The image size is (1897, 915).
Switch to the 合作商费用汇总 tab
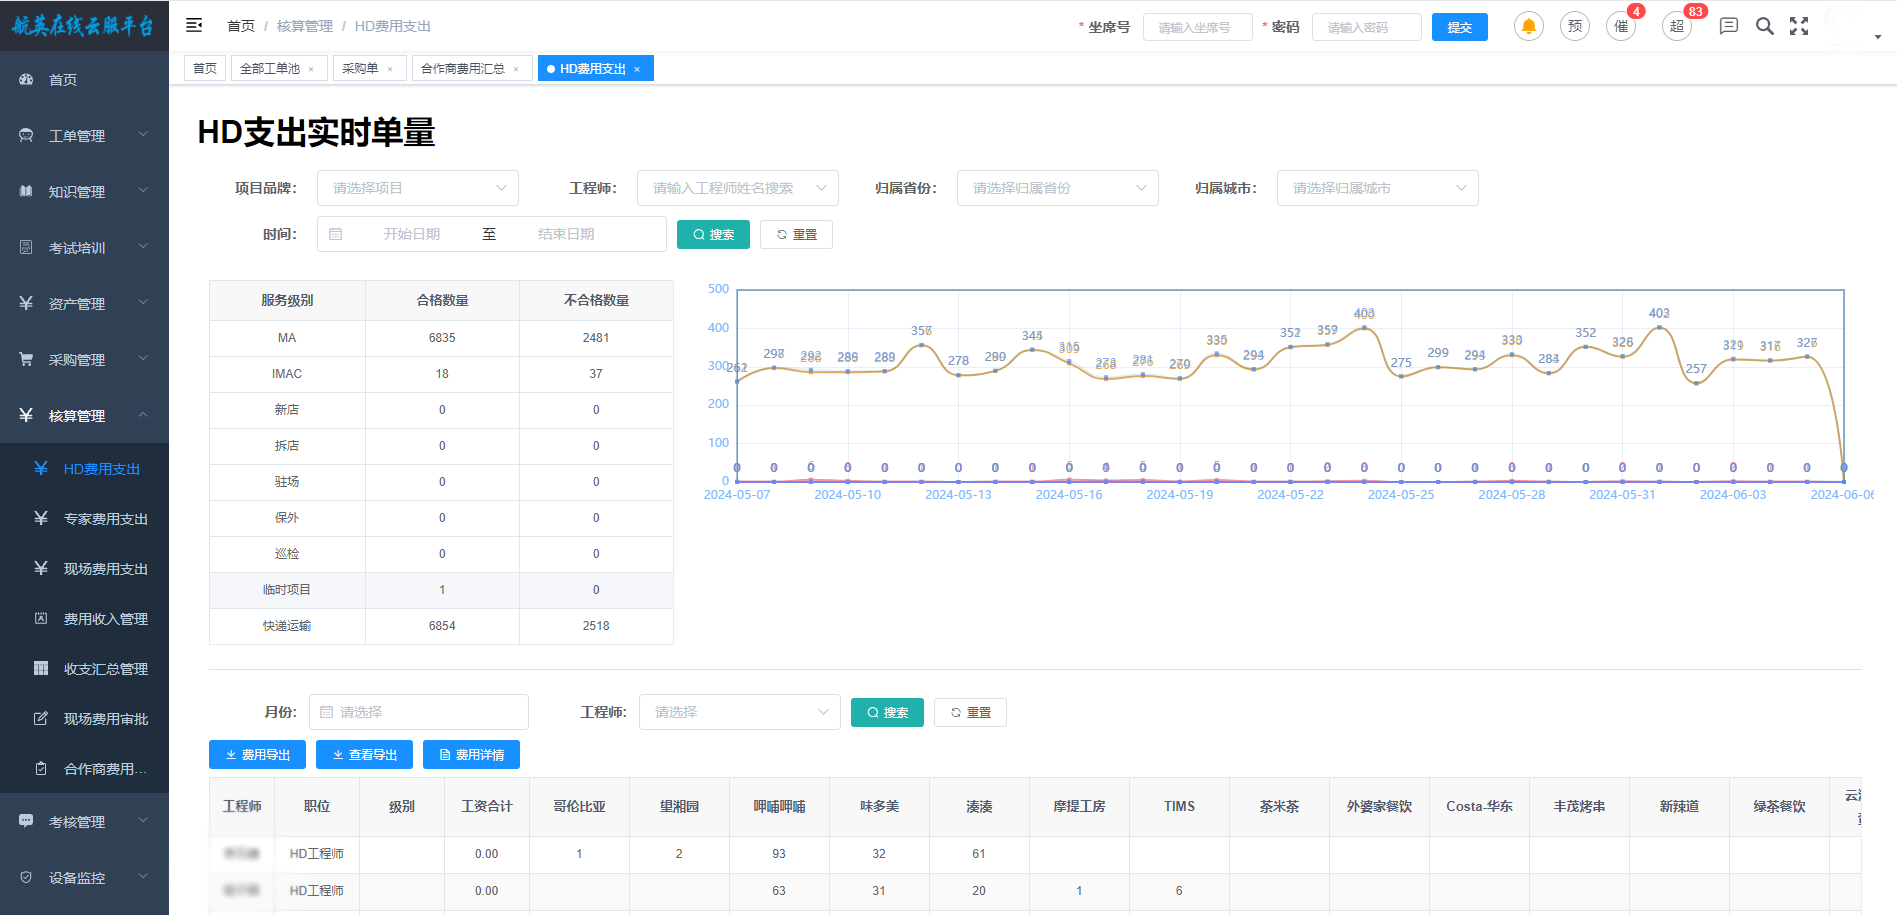pos(462,69)
